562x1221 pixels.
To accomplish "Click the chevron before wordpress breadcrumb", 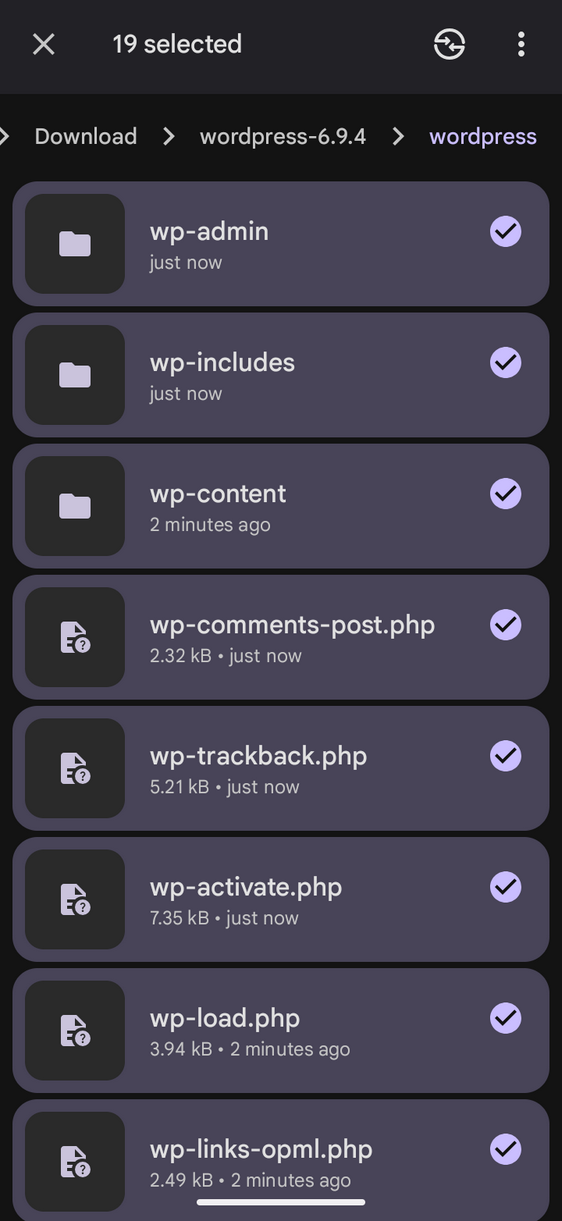I will tap(398, 136).
